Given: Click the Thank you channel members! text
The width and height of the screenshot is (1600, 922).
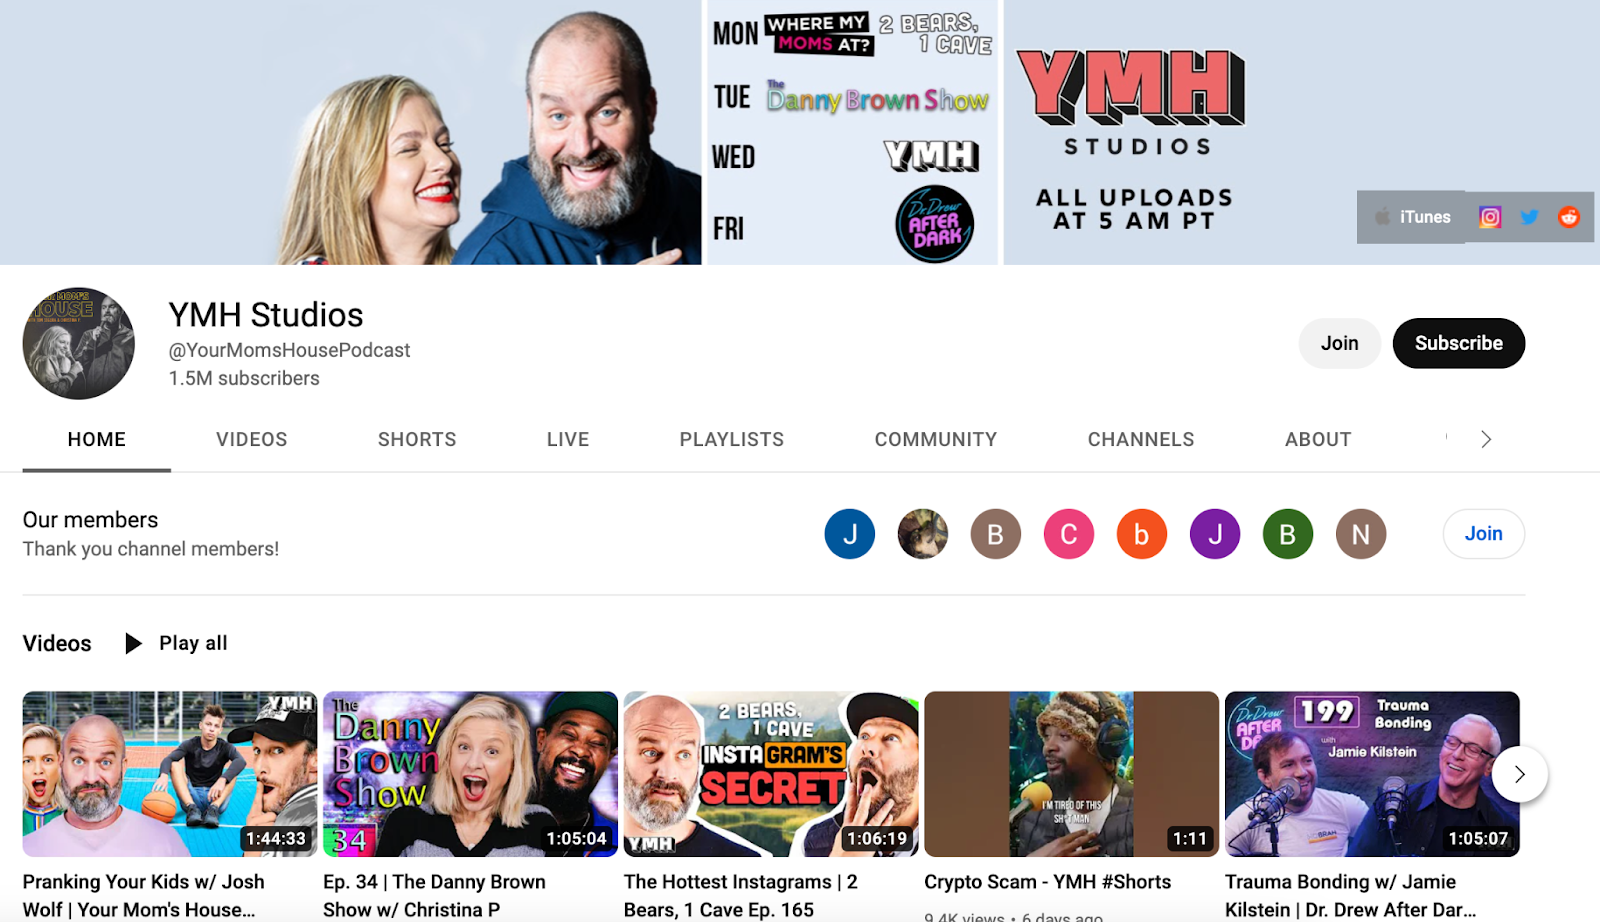Looking at the screenshot, I should pyautogui.click(x=151, y=549).
